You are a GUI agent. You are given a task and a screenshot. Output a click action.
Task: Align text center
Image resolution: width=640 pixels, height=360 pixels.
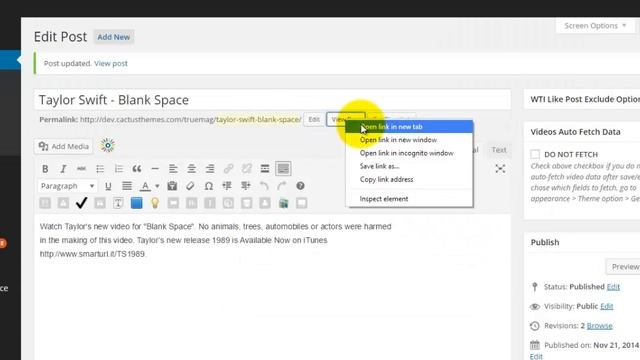(191, 169)
